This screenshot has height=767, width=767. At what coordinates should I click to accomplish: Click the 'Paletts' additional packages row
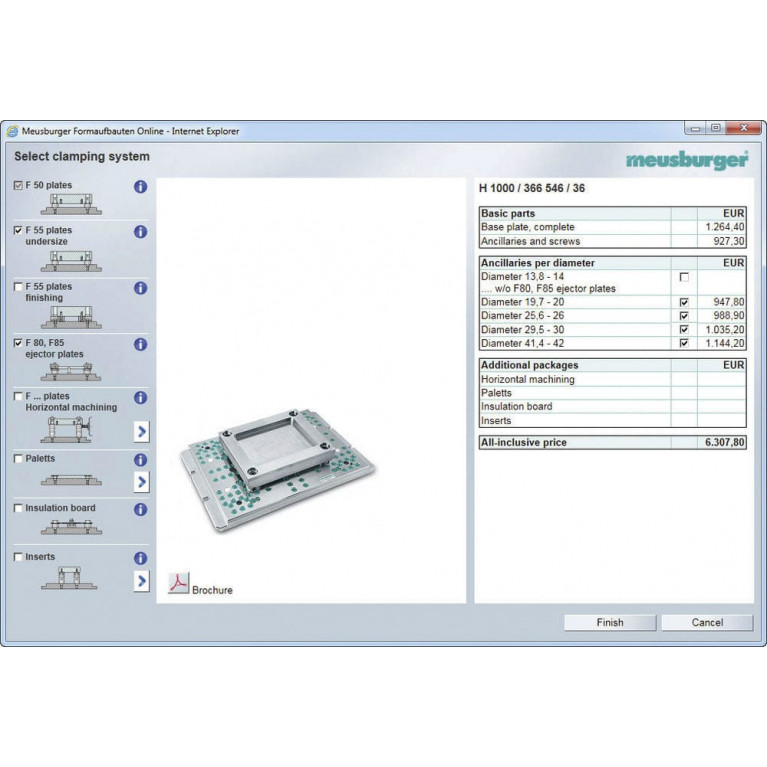612,393
